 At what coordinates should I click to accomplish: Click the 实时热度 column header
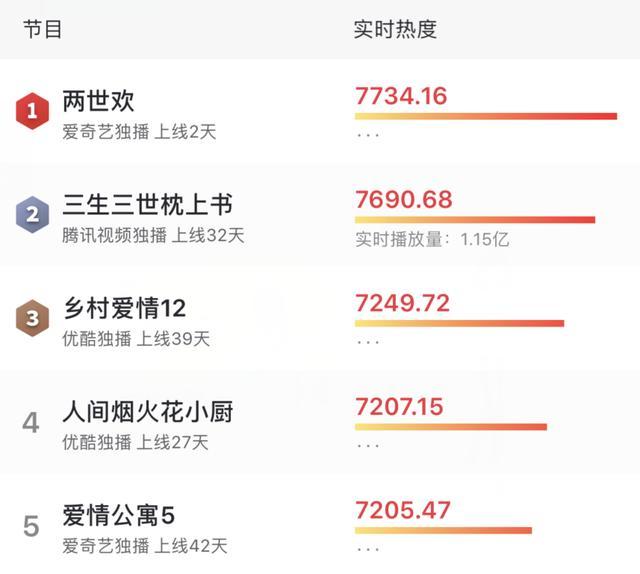click(x=395, y=29)
